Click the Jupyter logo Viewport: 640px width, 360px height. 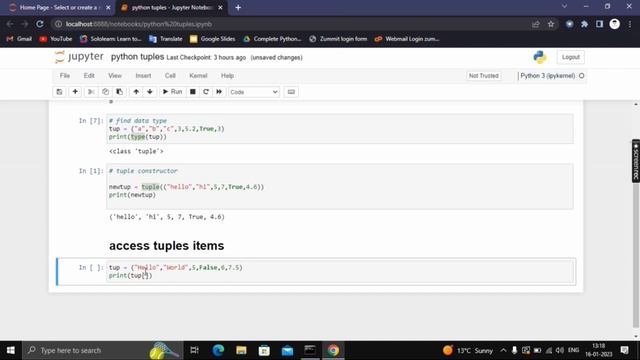click(x=79, y=57)
